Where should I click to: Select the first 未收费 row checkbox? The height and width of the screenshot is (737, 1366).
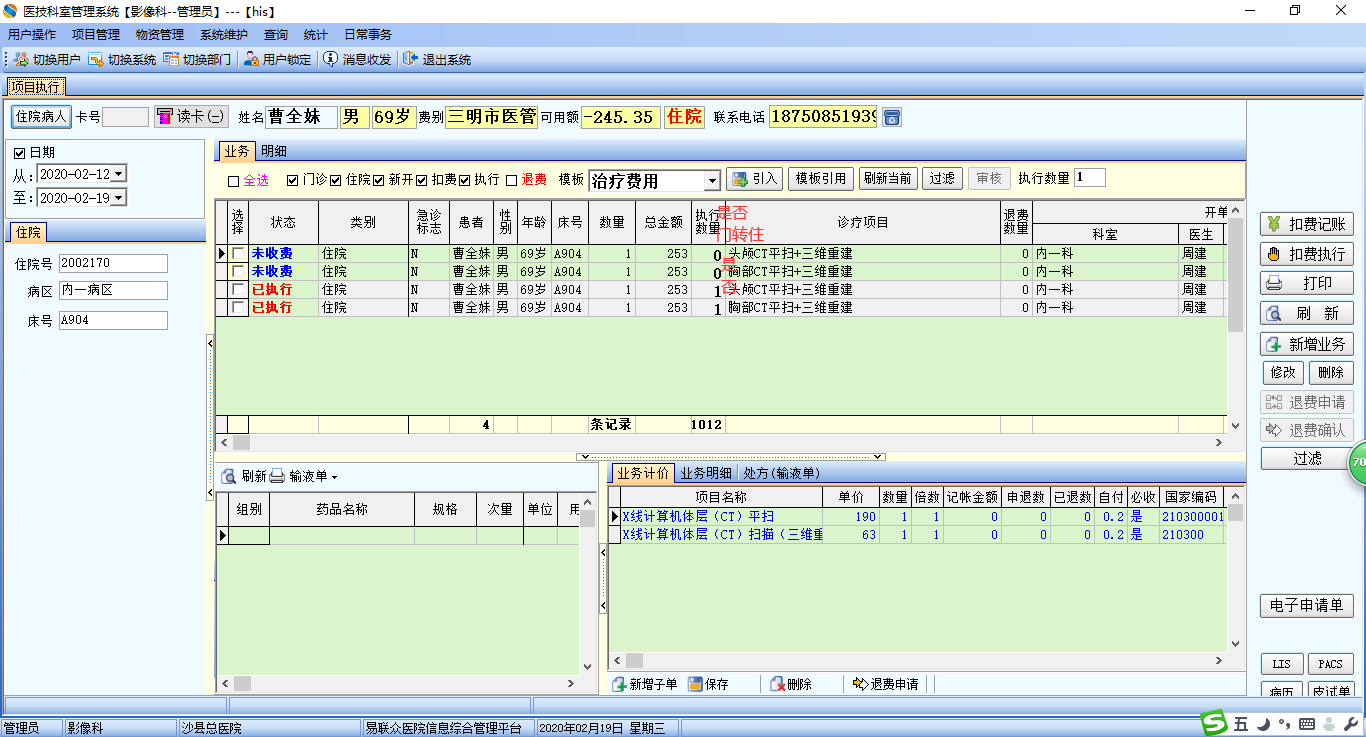coord(238,254)
